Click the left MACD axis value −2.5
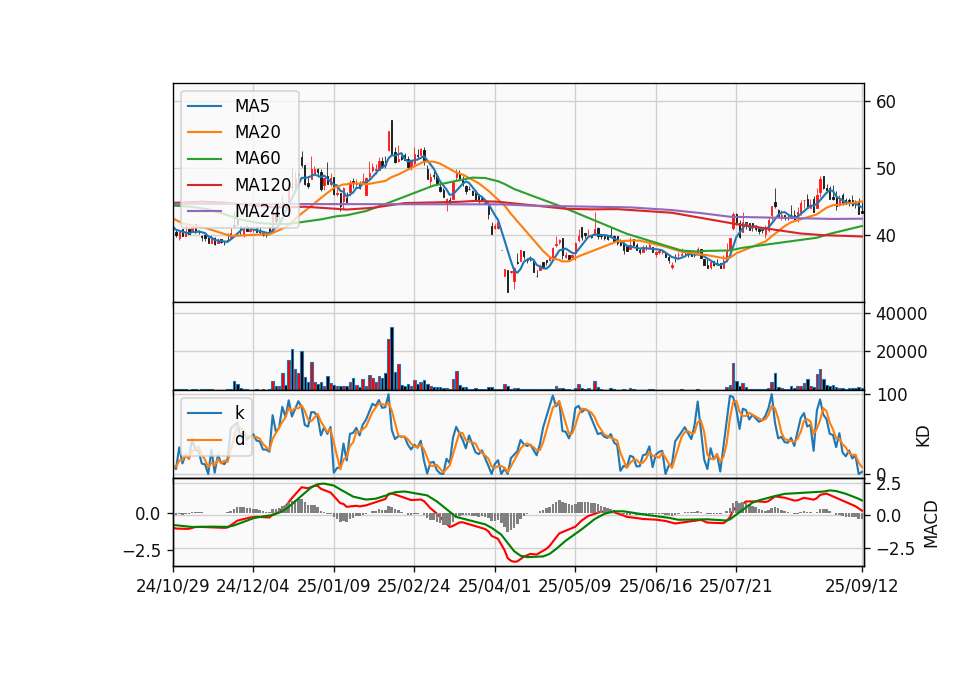This screenshot has width=960, height=690. 142,551
